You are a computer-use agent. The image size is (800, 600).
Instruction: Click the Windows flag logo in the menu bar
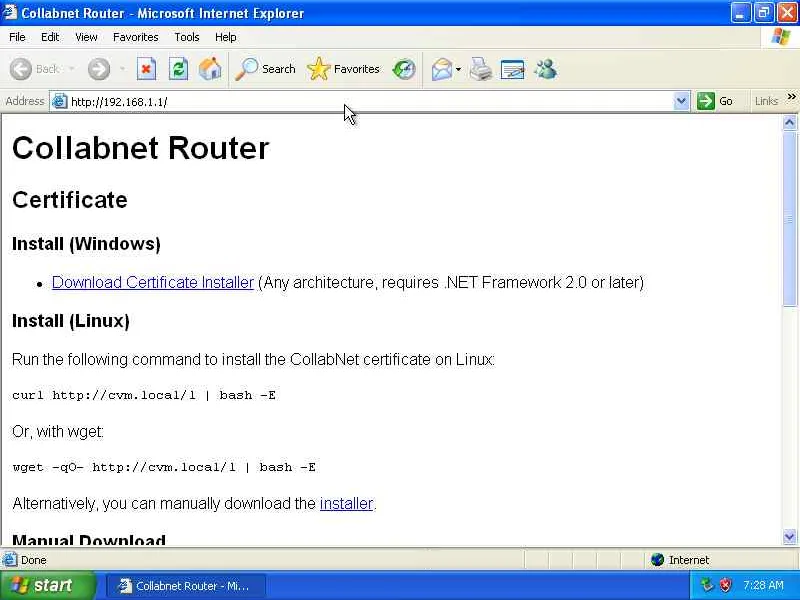point(781,37)
